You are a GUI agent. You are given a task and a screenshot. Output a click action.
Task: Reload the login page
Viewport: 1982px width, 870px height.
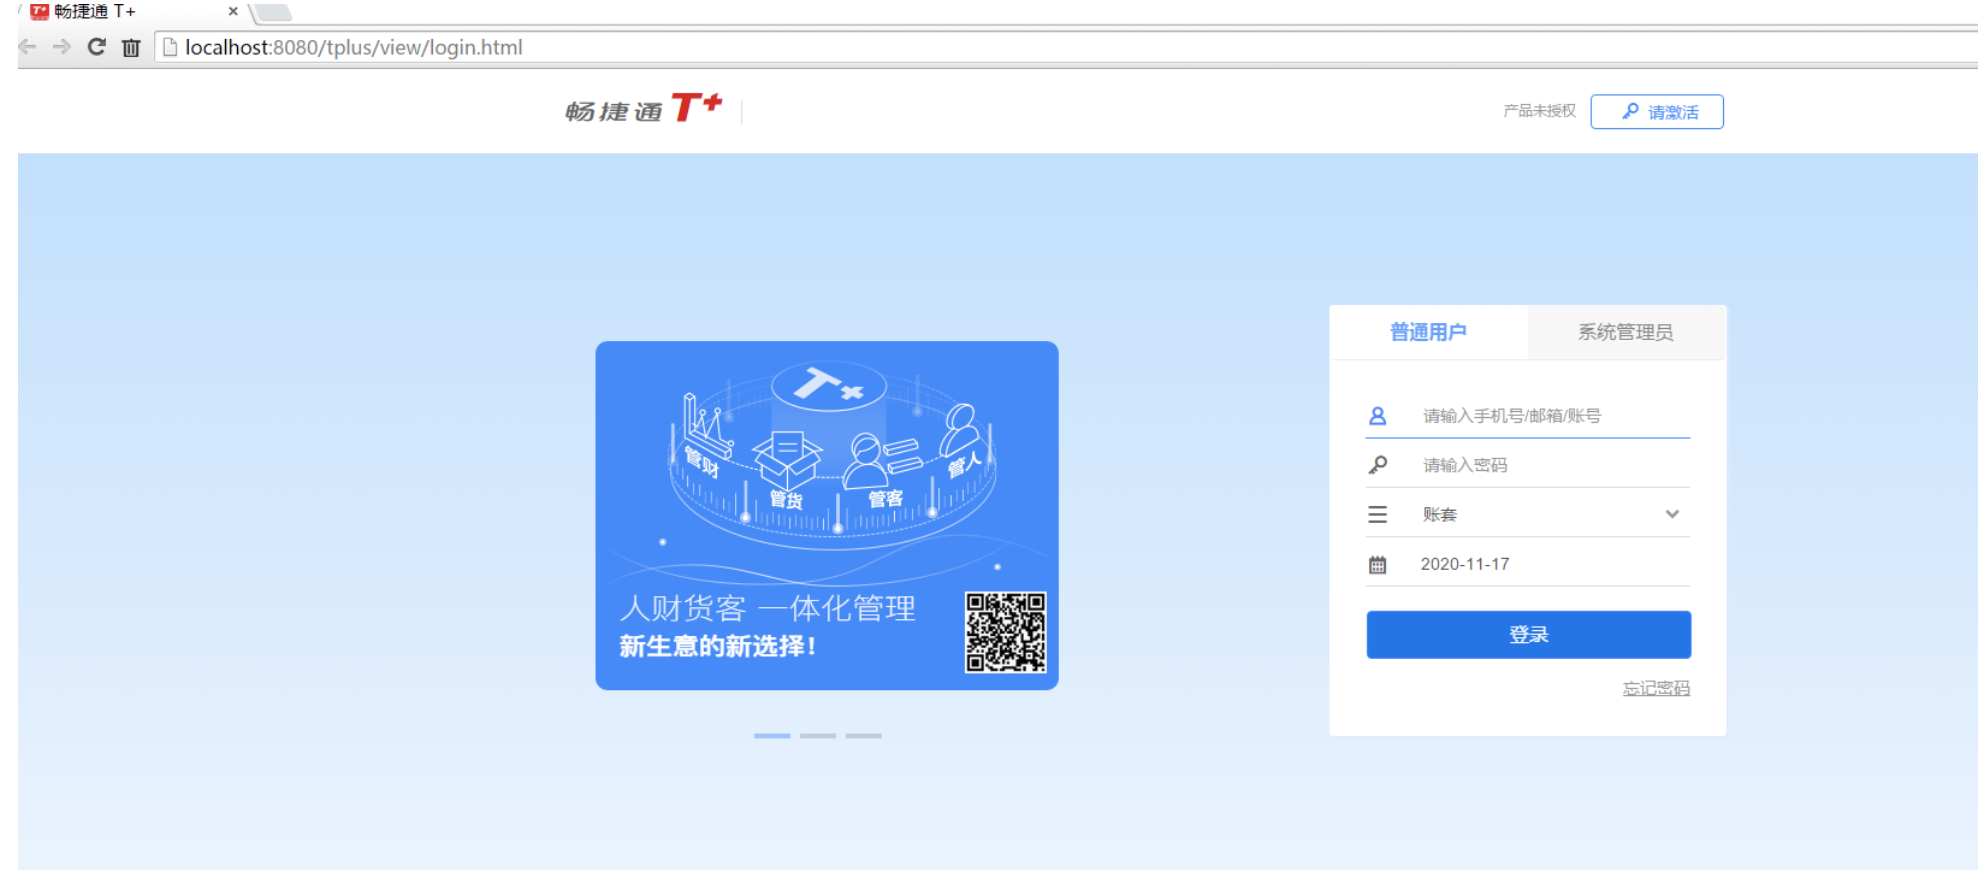[97, 47]
